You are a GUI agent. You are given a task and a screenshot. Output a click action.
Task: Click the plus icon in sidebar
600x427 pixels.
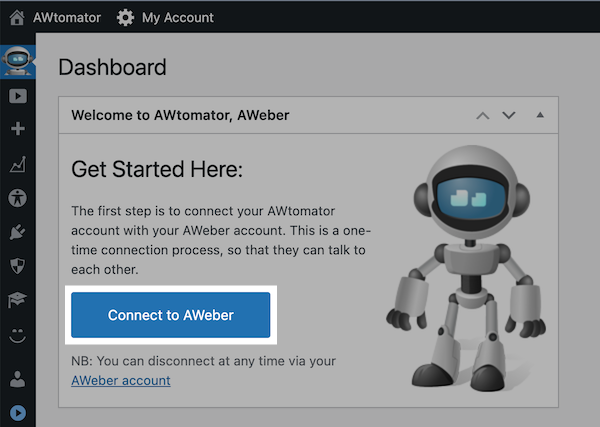tap(17, 129)
